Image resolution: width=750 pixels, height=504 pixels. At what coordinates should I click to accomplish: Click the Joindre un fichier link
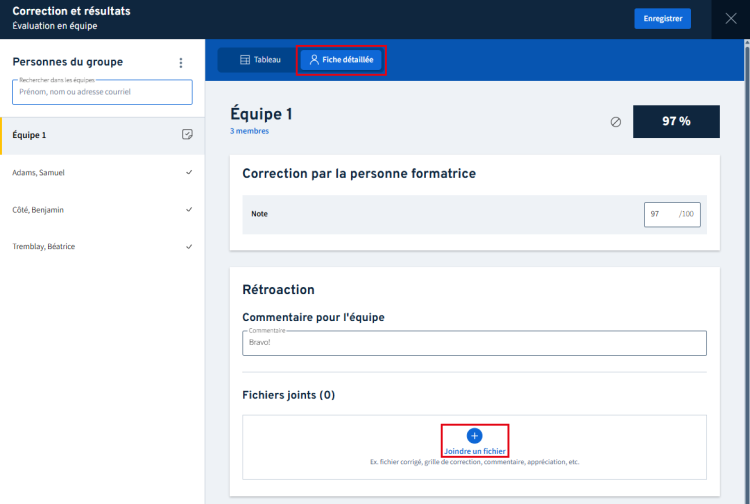[474, 451]
